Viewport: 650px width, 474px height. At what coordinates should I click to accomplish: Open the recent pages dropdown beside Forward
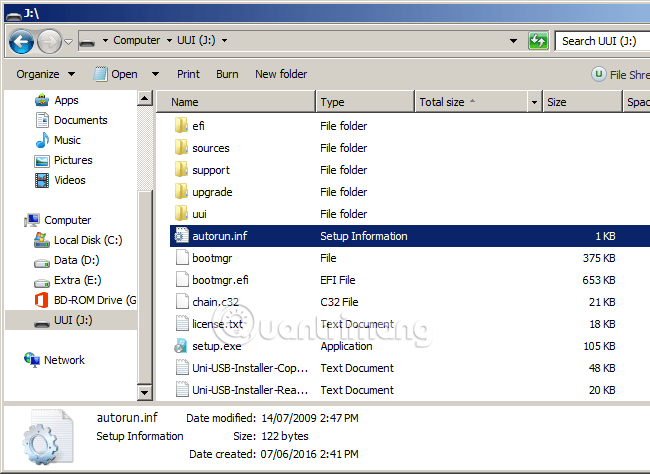point(69,41)
